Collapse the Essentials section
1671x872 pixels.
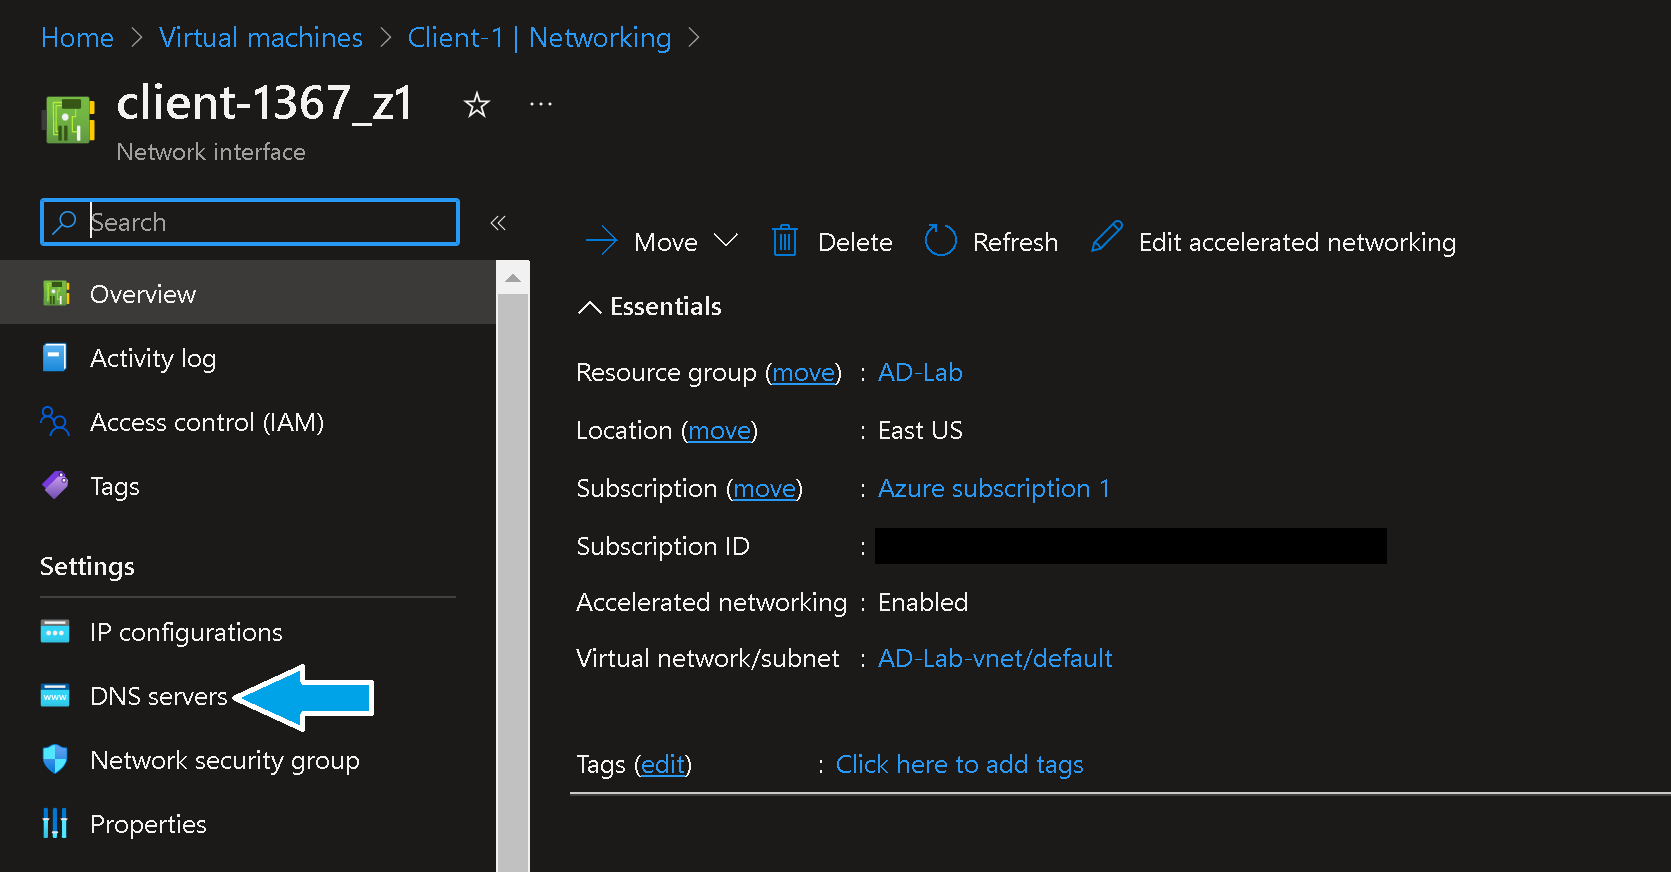[x=590, y=307]
